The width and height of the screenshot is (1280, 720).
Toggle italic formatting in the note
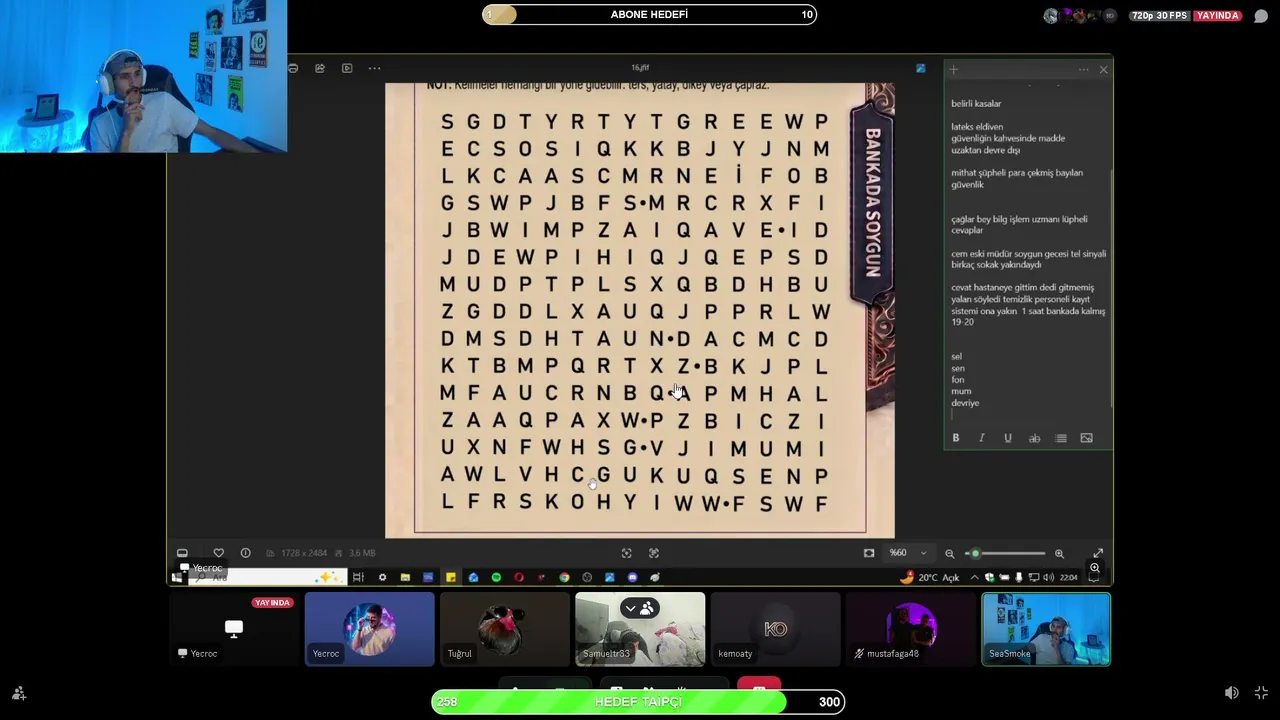tap(982, 438)
